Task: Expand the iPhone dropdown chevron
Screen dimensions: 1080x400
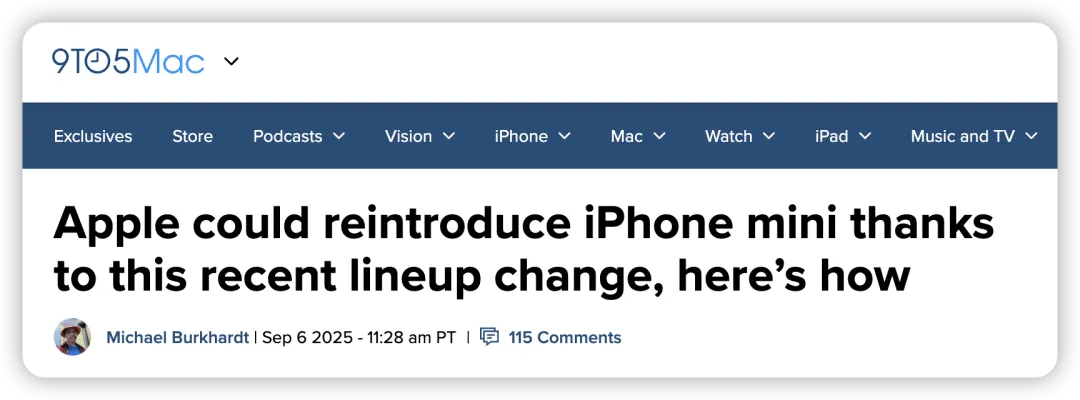Action: coord(564,136)
